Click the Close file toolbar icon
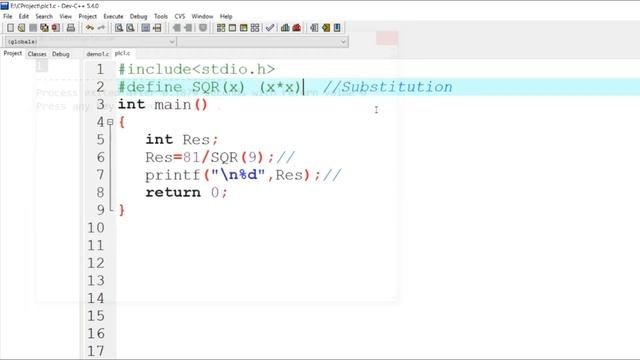 [x=56, y=28]
